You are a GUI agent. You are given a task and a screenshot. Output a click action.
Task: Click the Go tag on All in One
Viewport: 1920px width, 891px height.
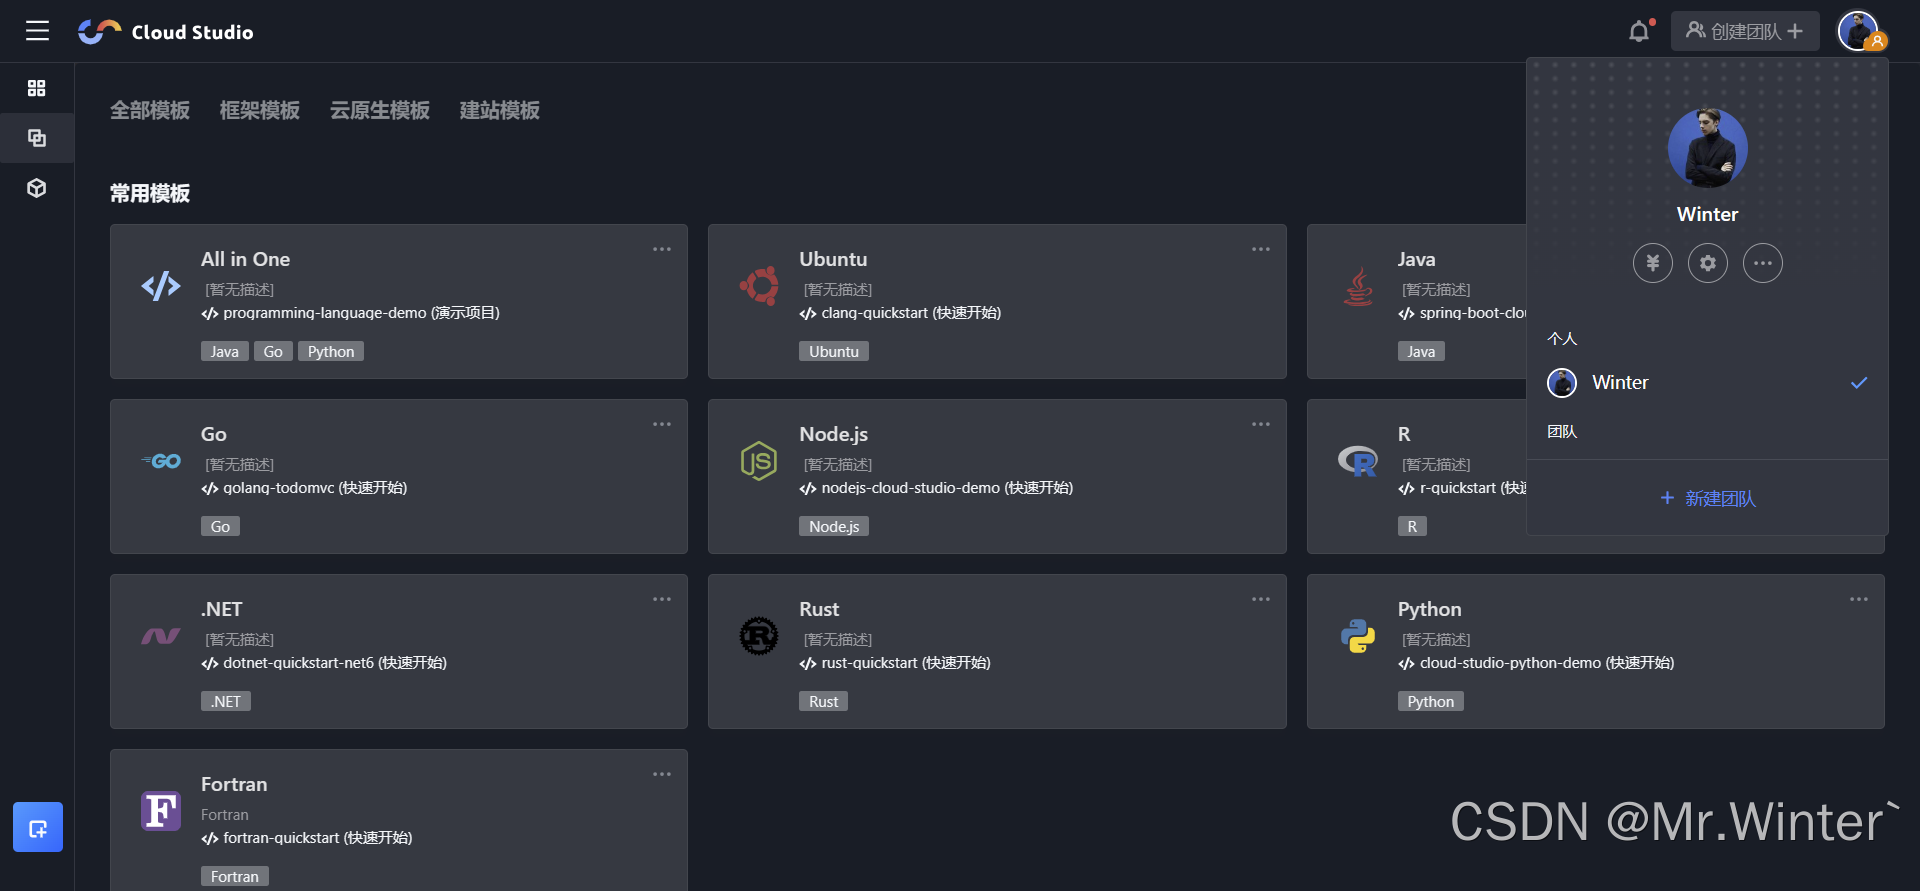click(x=273, y=352)
